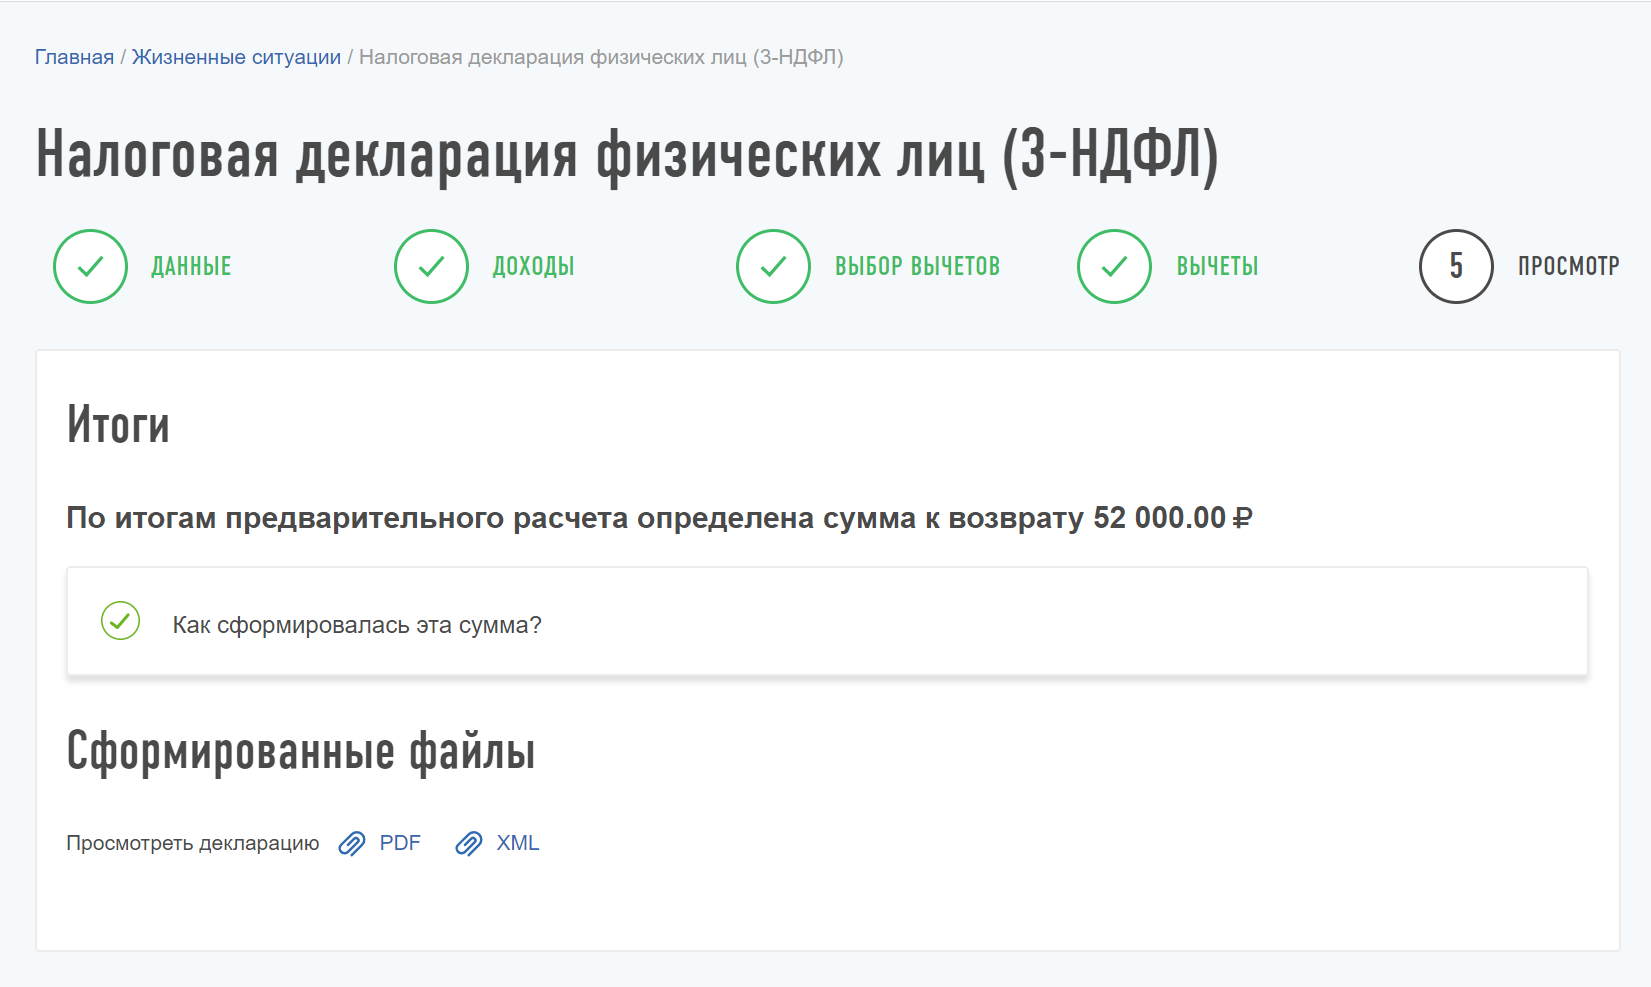Screen dimensions: 1651x987
Task: Click the 52 000.00 ₽ refund amount
Action: click(1172, 518)
